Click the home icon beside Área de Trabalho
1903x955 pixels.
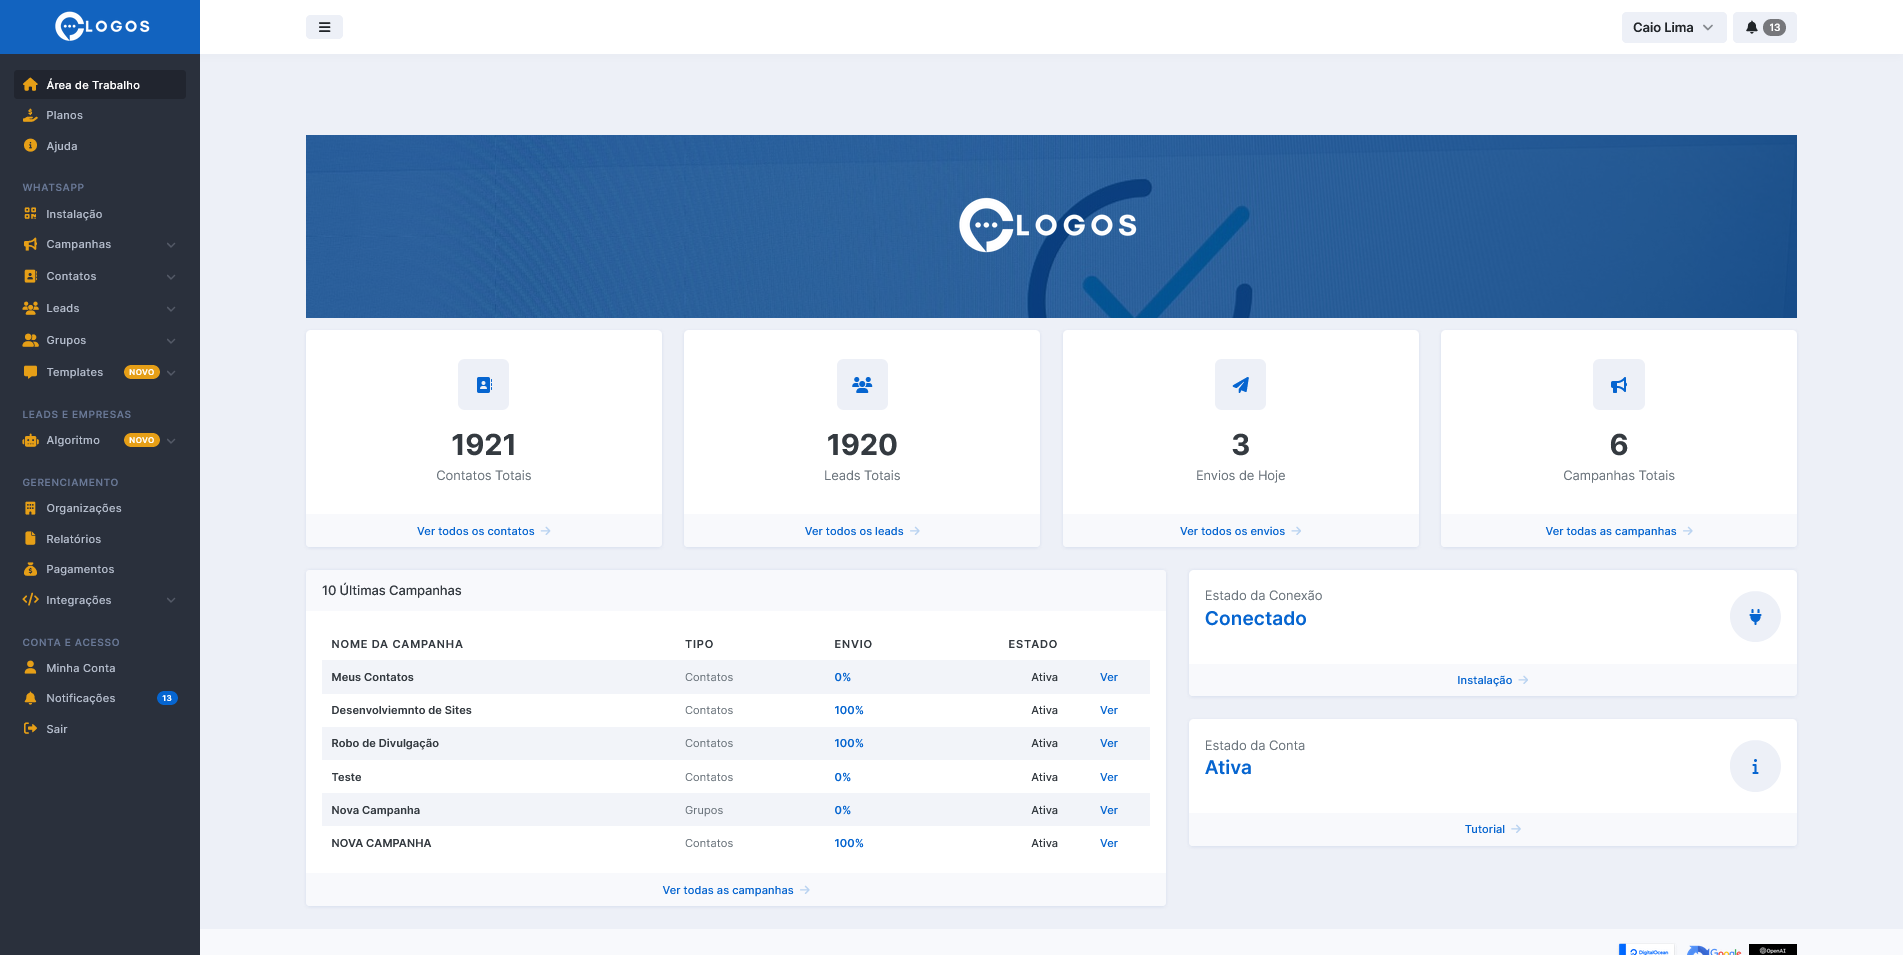[x=30, y=85]
